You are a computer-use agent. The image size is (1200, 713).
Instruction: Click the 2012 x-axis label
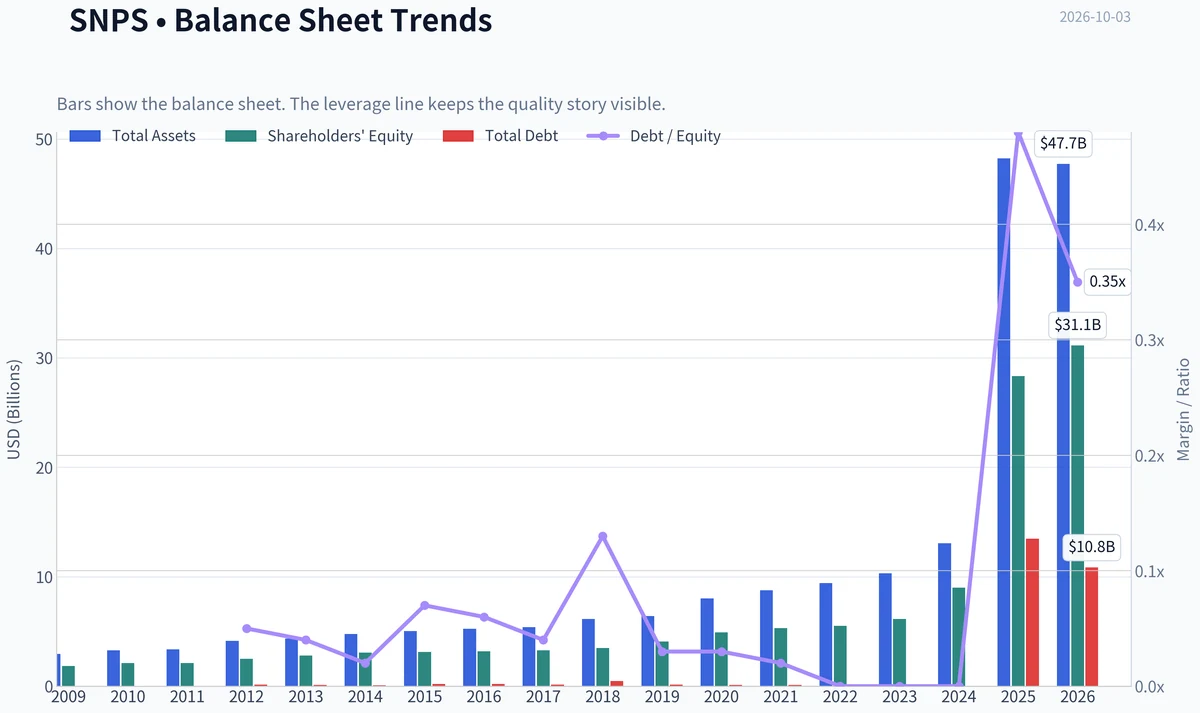(246, 696)
